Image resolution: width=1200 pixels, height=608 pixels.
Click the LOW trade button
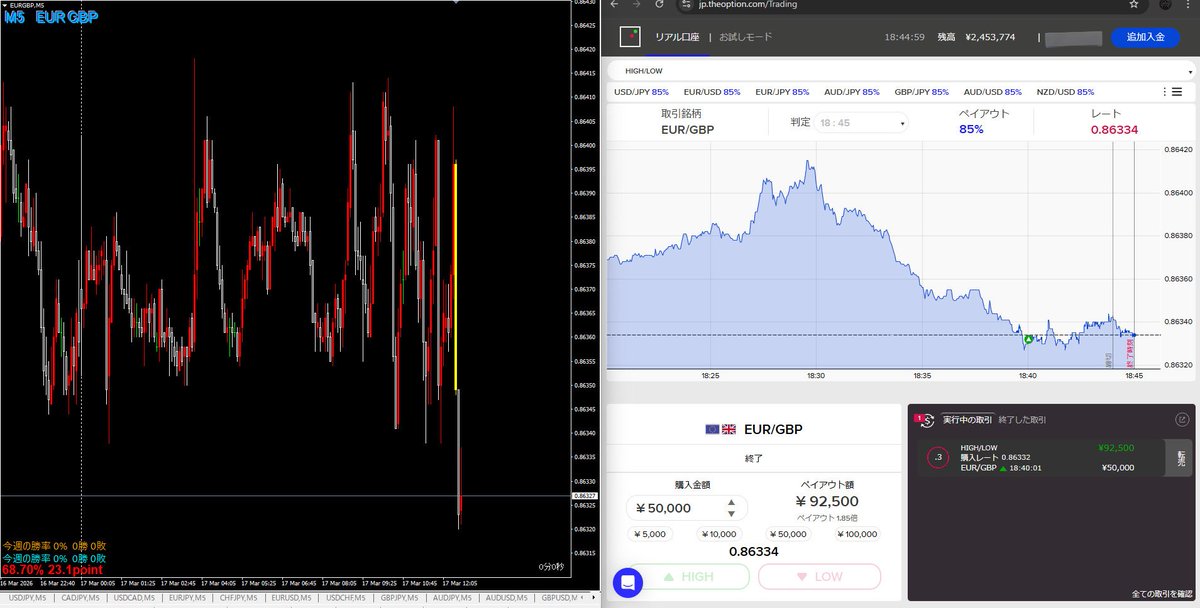pyautogui.click(x=819, y=577)
